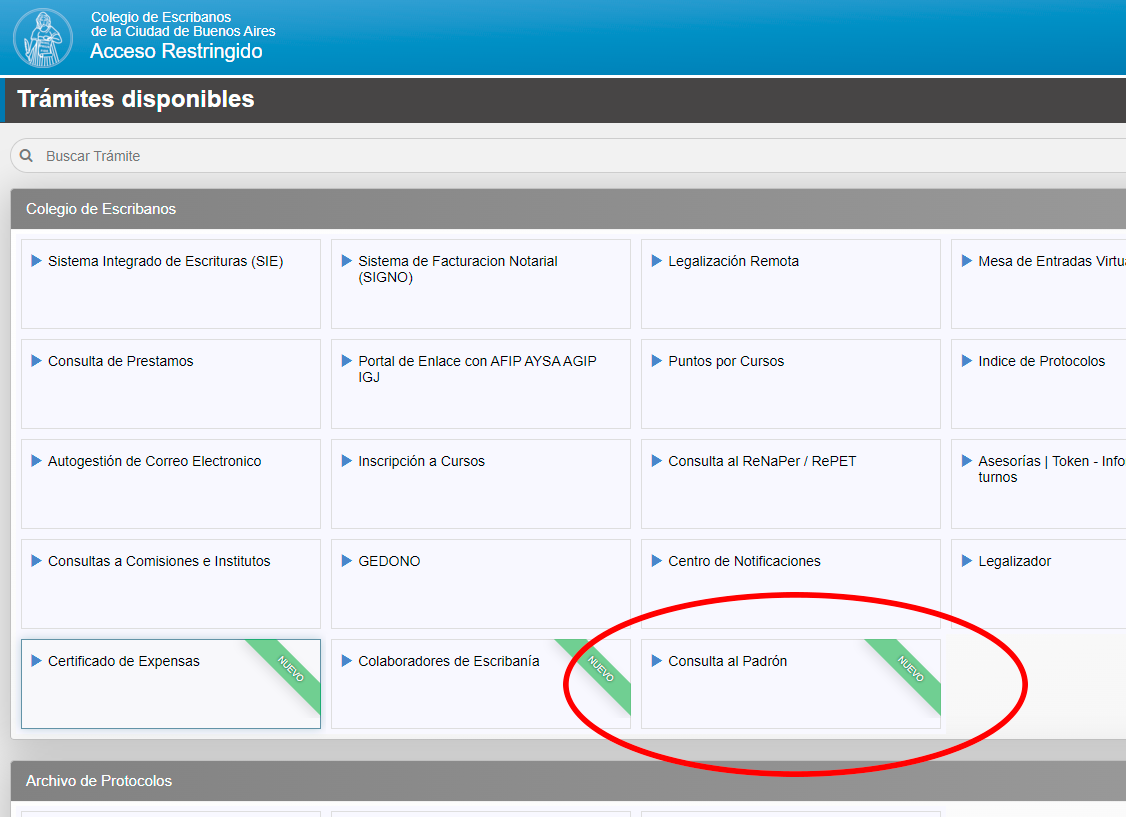The width and height of the screenshot is (1126, 817).
Task: Open Portal de Enlace con AFIP AYSA AGIP IGJ
Action: [480, 384]
